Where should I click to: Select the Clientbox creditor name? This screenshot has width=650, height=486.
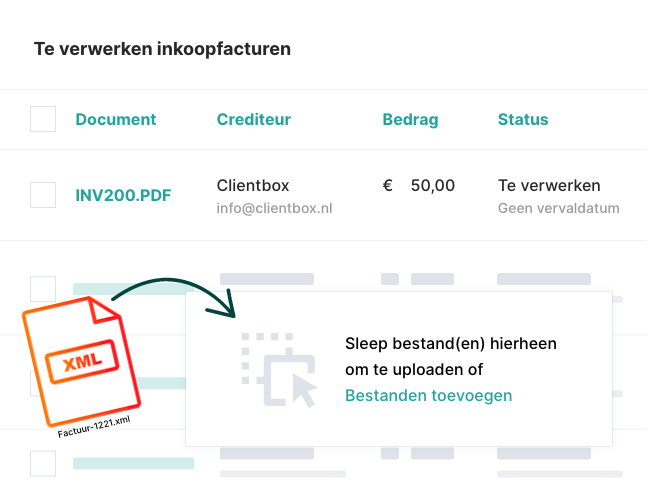pyautogui.click(x=254, y=186)
